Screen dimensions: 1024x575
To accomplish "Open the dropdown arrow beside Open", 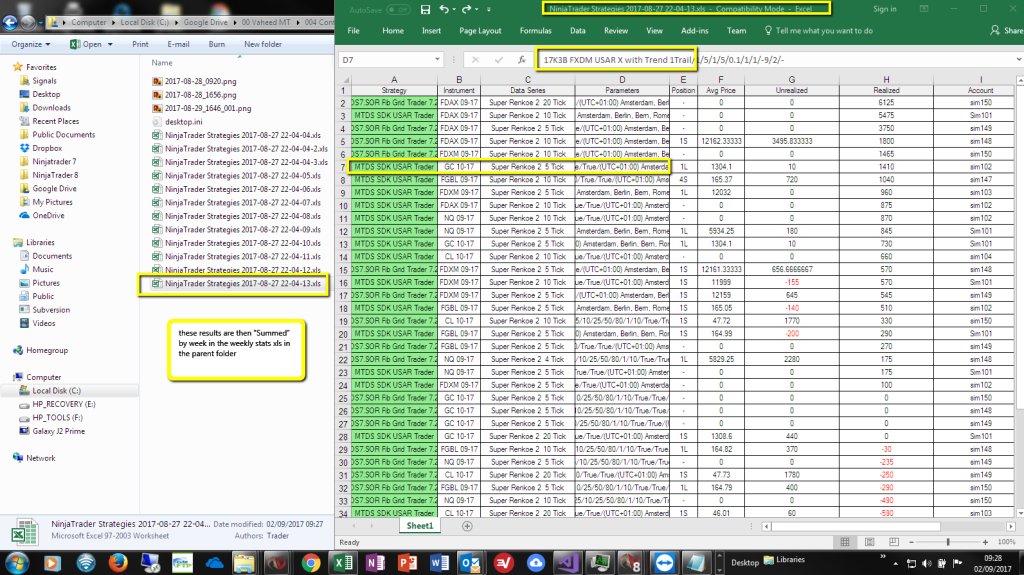I will tap(110, 44).
